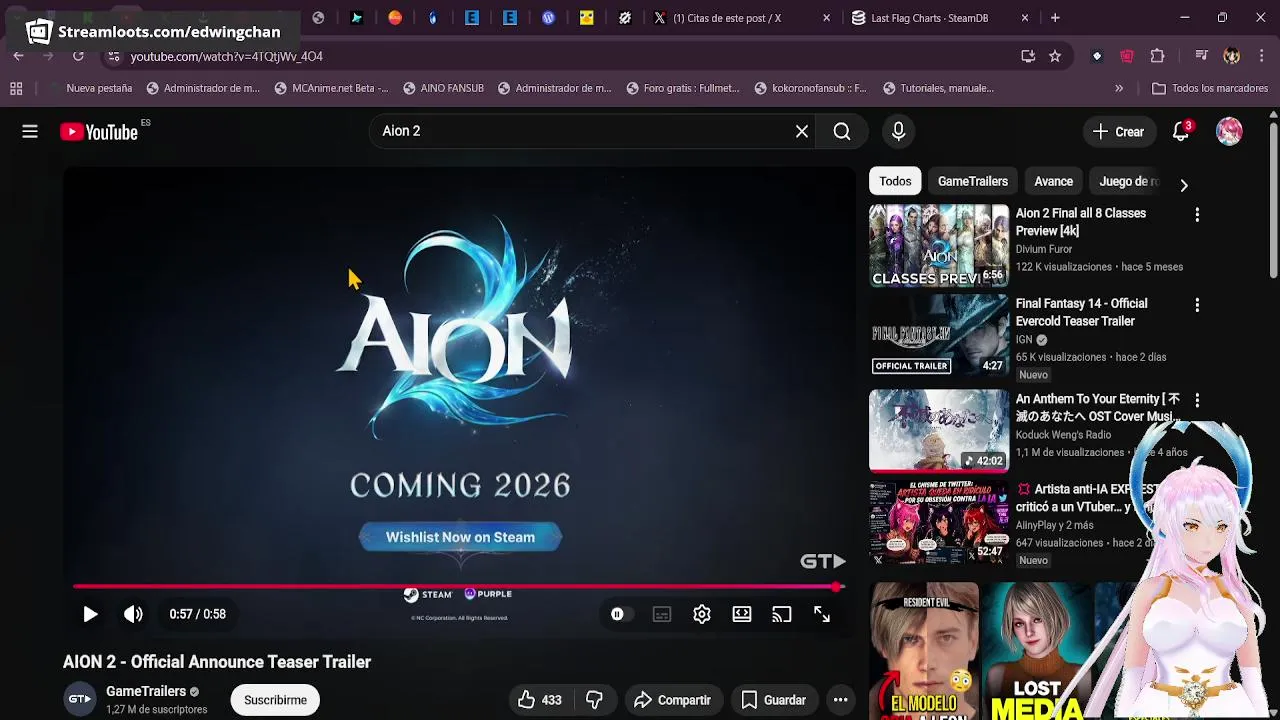Start voice search with the microphone
This screenshot has height=720, width=1280.
tap(898, 131)
